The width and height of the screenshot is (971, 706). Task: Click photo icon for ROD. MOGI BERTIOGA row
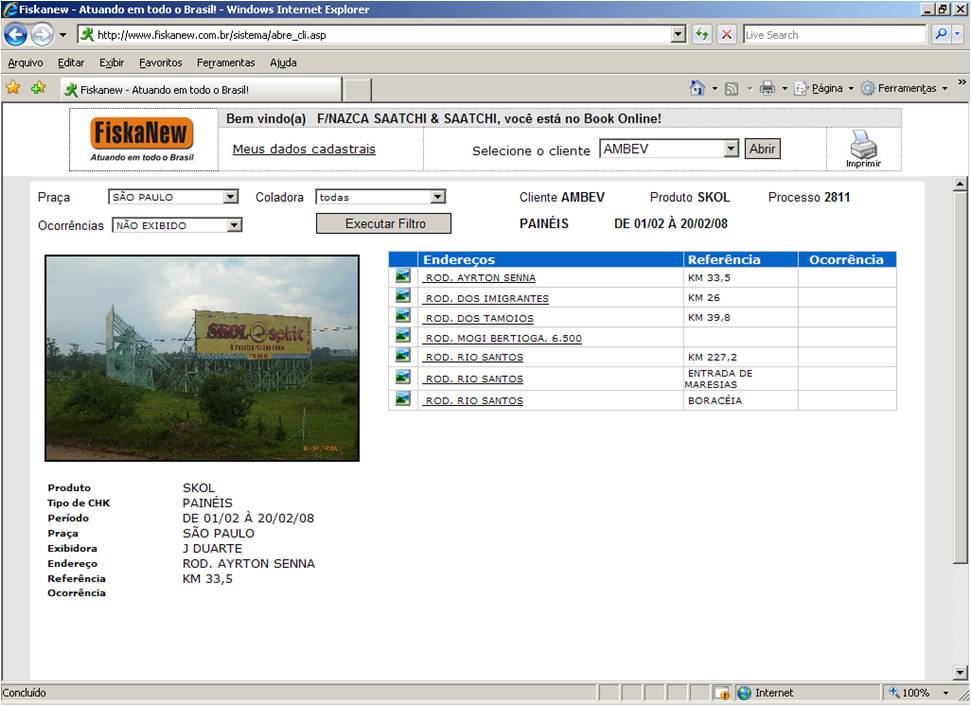(403, 336)
